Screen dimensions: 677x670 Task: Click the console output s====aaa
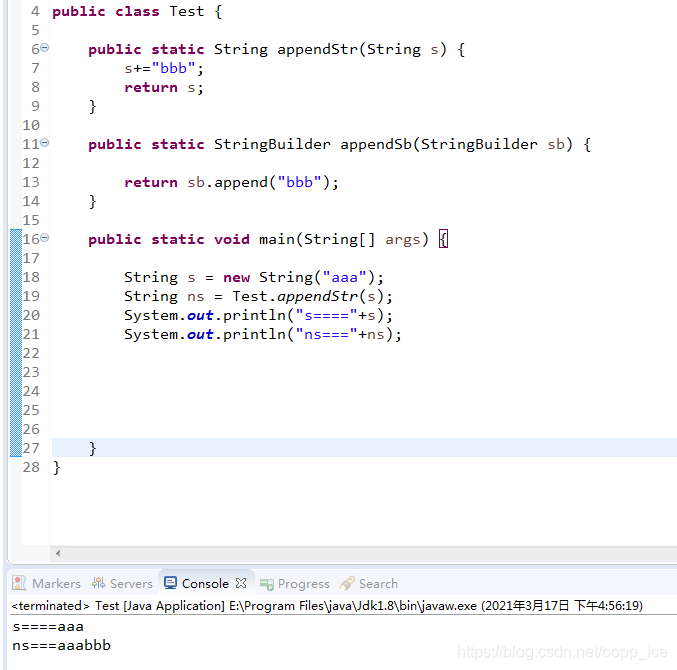48,626
